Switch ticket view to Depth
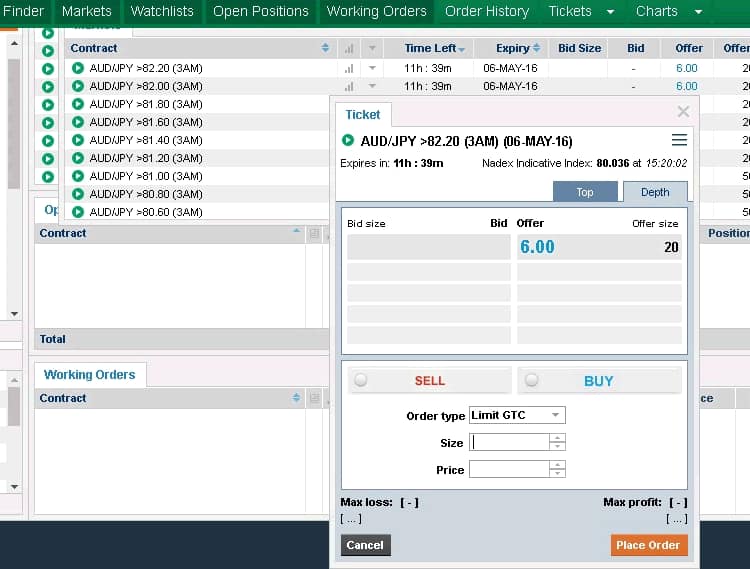 [x=655, y=192]
